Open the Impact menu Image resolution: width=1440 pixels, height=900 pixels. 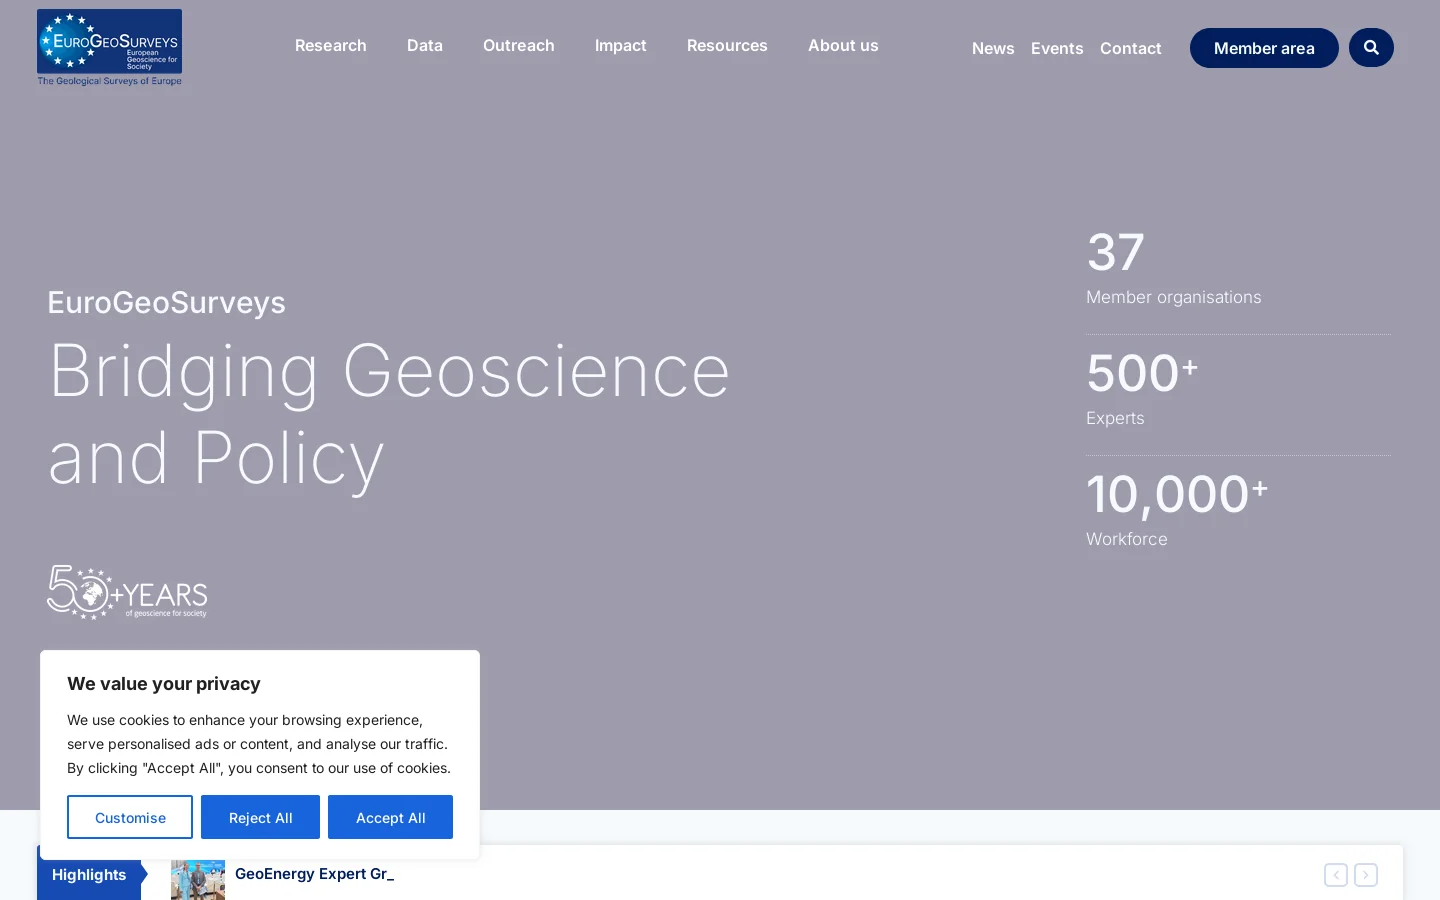tap(621, 46)
